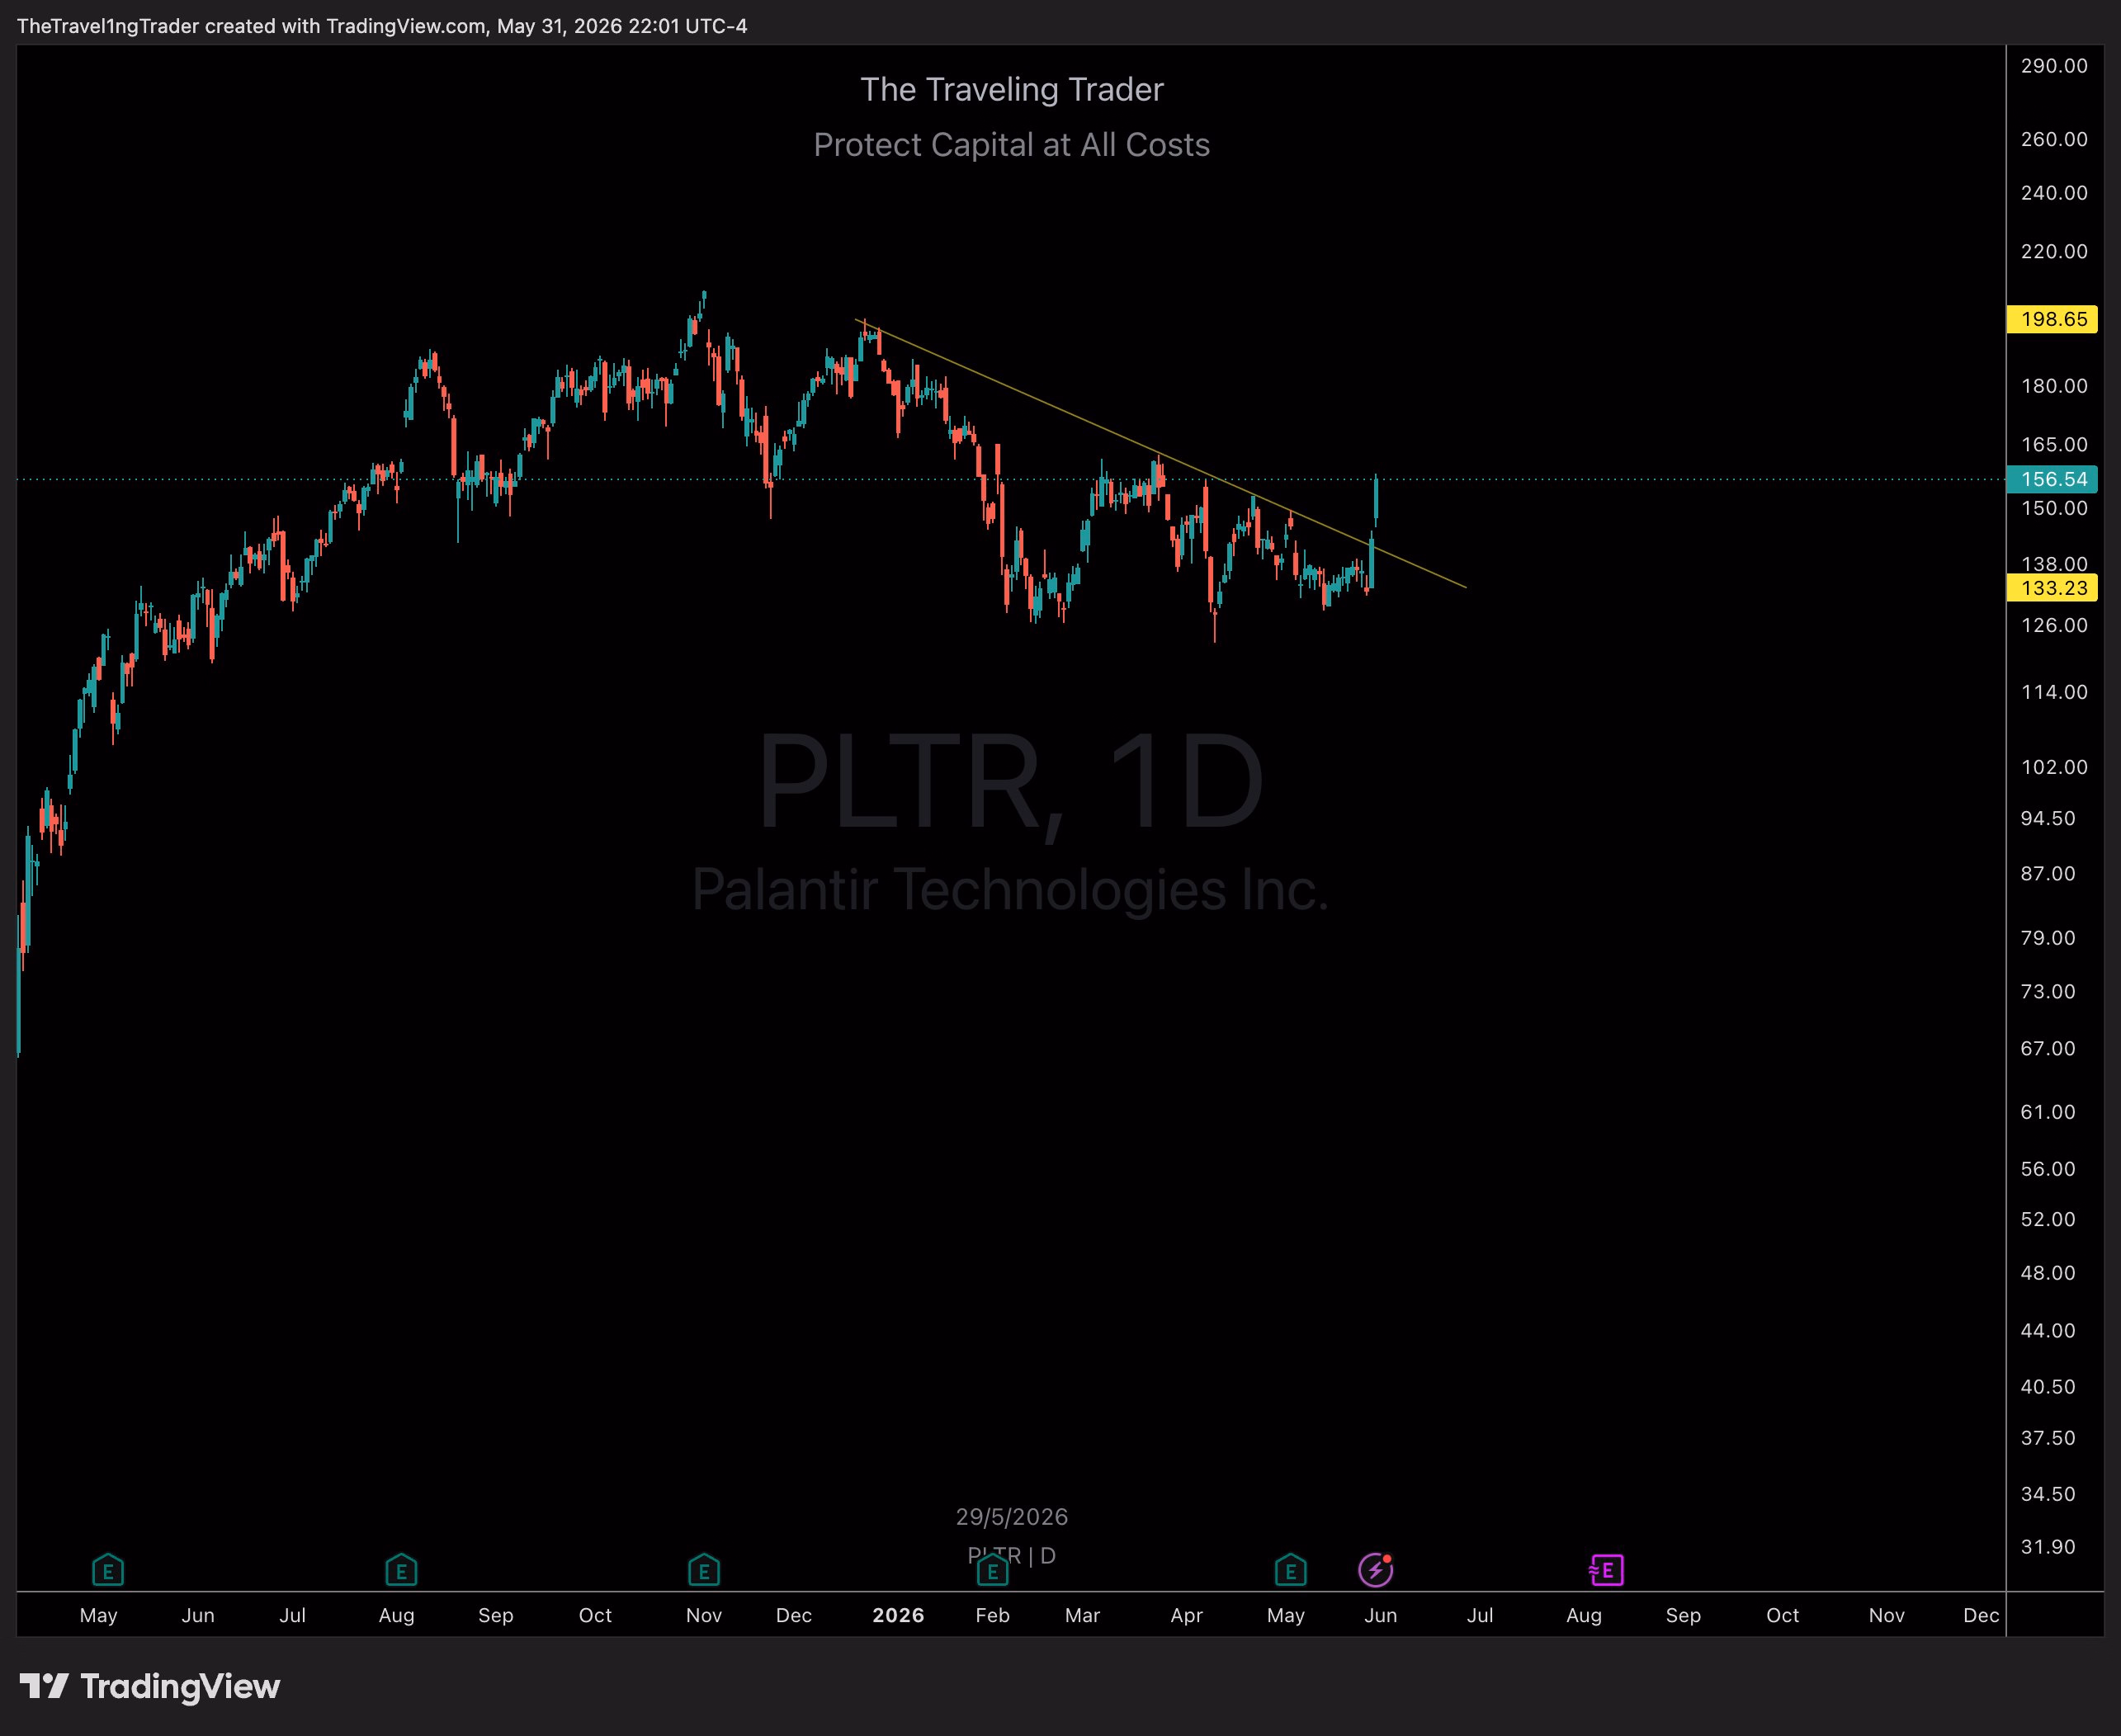2121x1736 pixels.
Task: Click the 290.00 price axis label
Action: (2054, 66)
